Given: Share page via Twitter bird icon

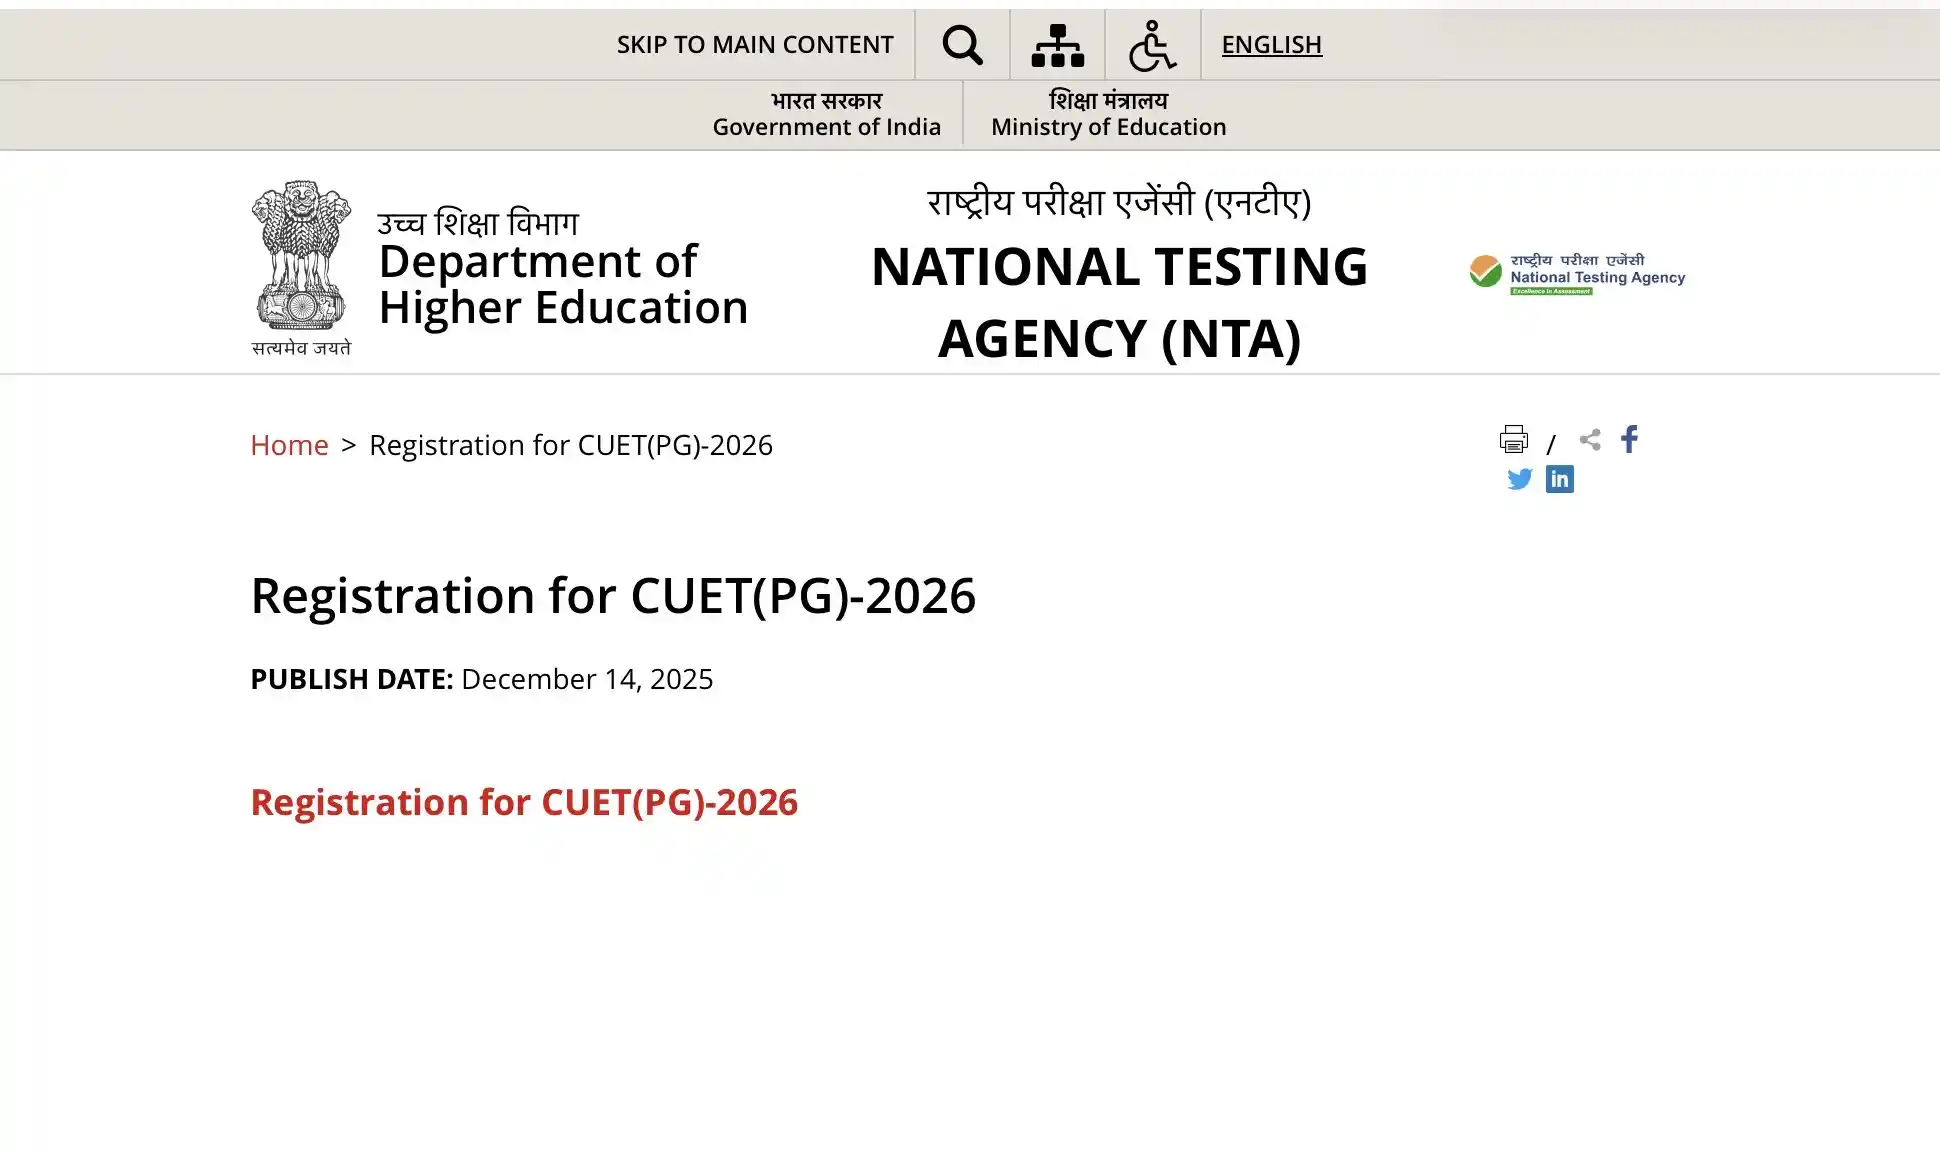Looking at the screenshot, I should (x=1519, y=479).
